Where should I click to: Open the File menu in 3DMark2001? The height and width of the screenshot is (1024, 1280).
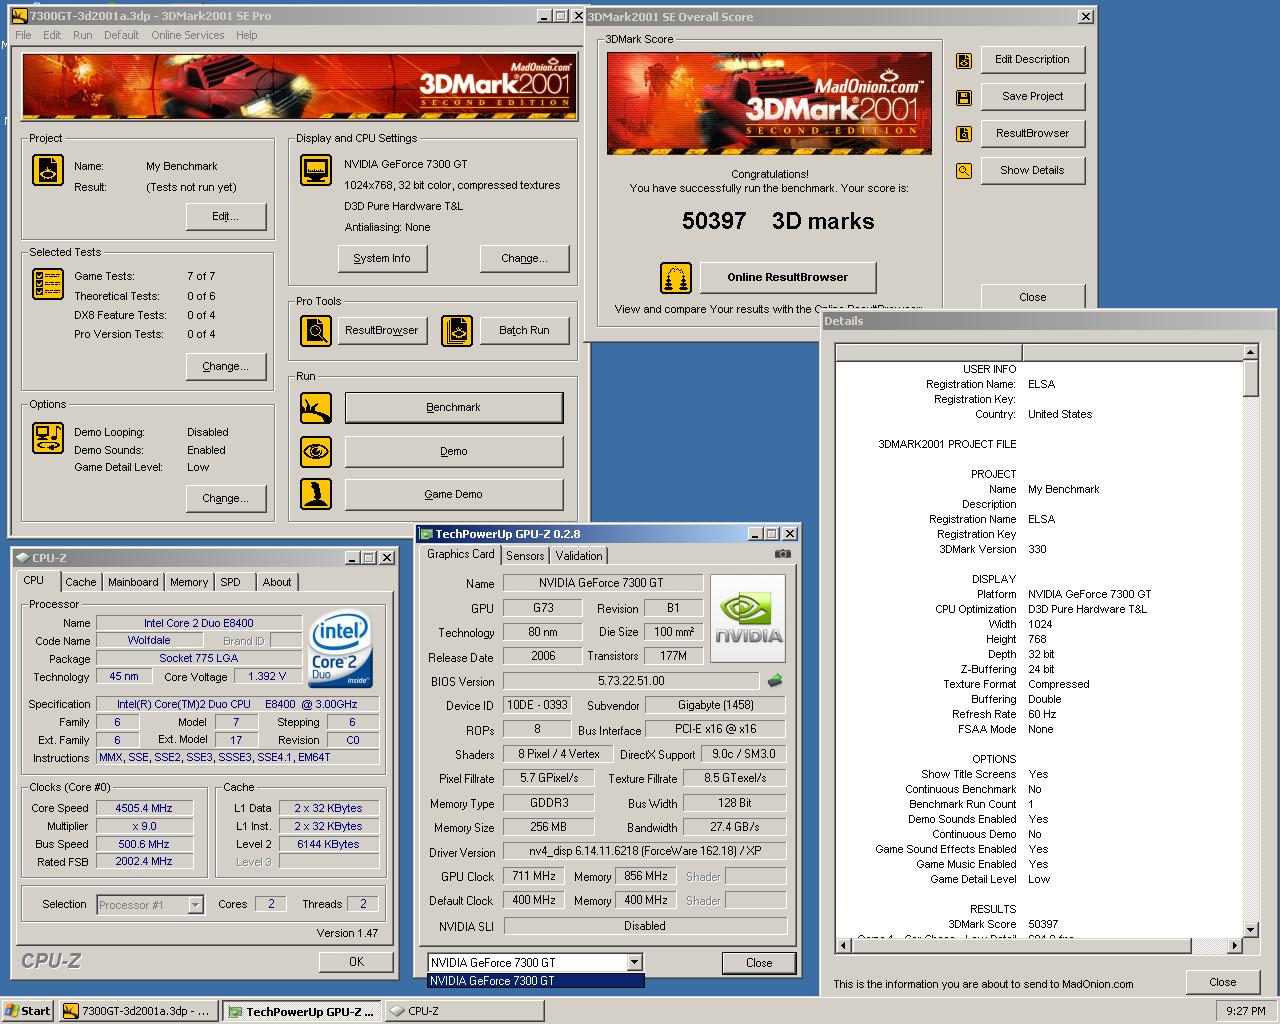pyautogui.click(x=23, y=35)
